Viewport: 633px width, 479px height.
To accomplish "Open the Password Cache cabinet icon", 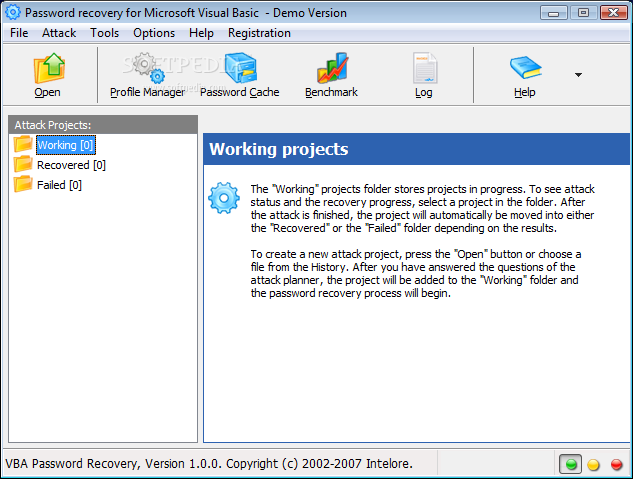I will tap(240, 68).
